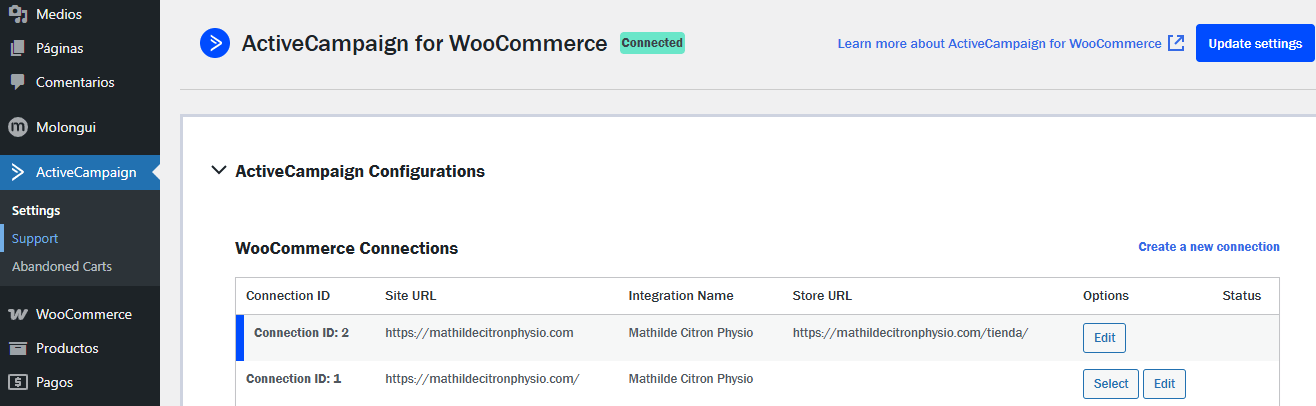
Task: Click the Pagos dollar icon
Action: [x=17, y=382]
